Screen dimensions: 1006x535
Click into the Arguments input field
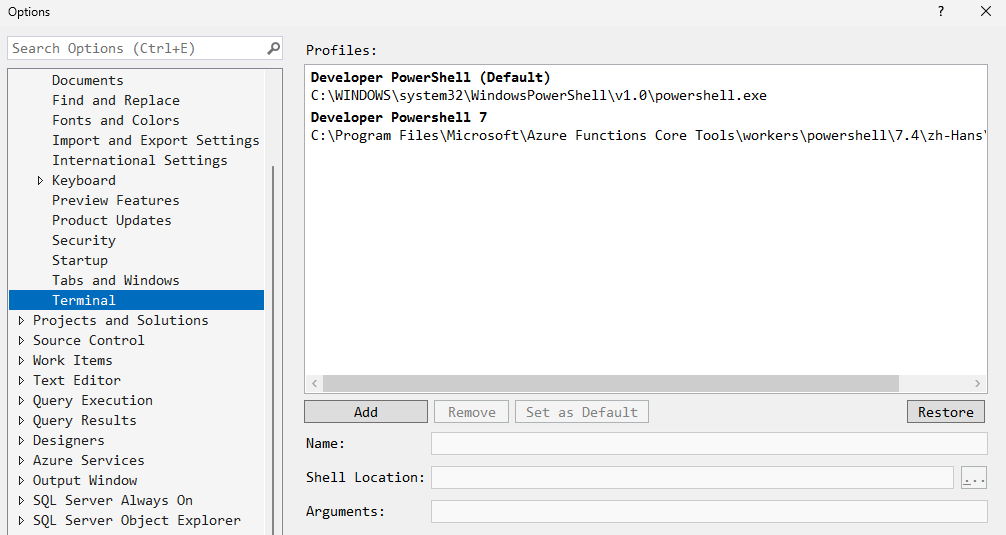[708, 512]
